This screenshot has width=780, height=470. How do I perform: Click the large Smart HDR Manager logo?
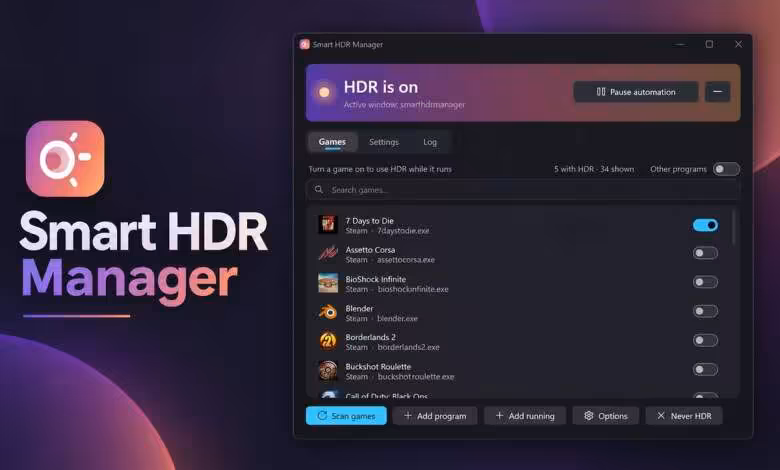pos(65,159)
